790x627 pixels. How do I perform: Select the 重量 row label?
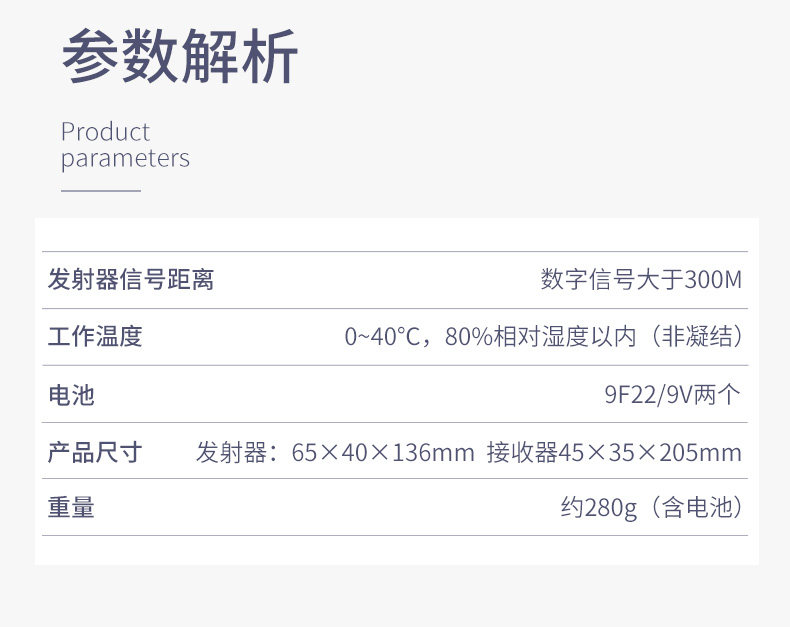pyautogui.click(x=72, y=508)
